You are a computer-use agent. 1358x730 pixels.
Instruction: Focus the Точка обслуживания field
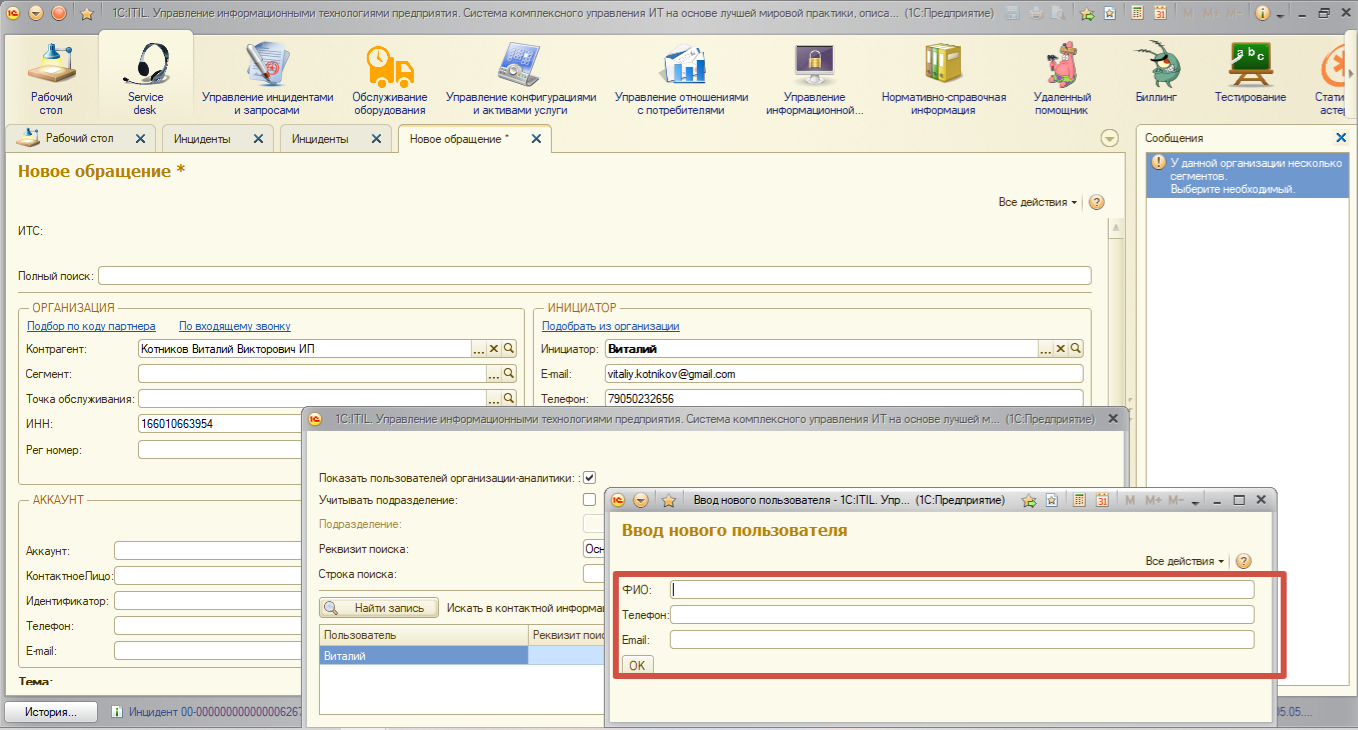(x=311, y=399)
